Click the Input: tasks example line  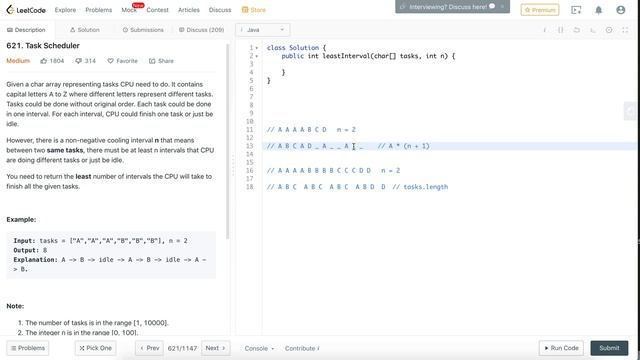(x=100, y=241)
